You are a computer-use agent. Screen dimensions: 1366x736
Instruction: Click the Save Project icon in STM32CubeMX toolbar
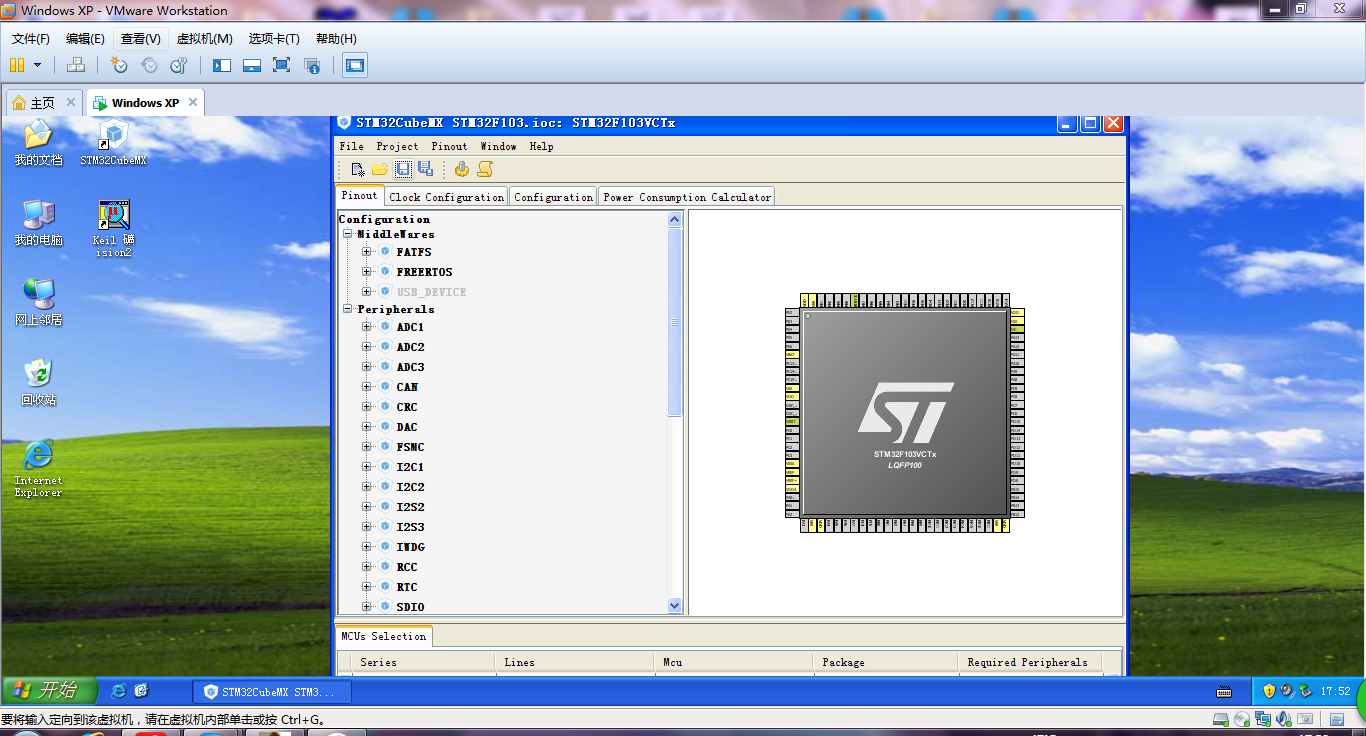(x=403, y=169)
